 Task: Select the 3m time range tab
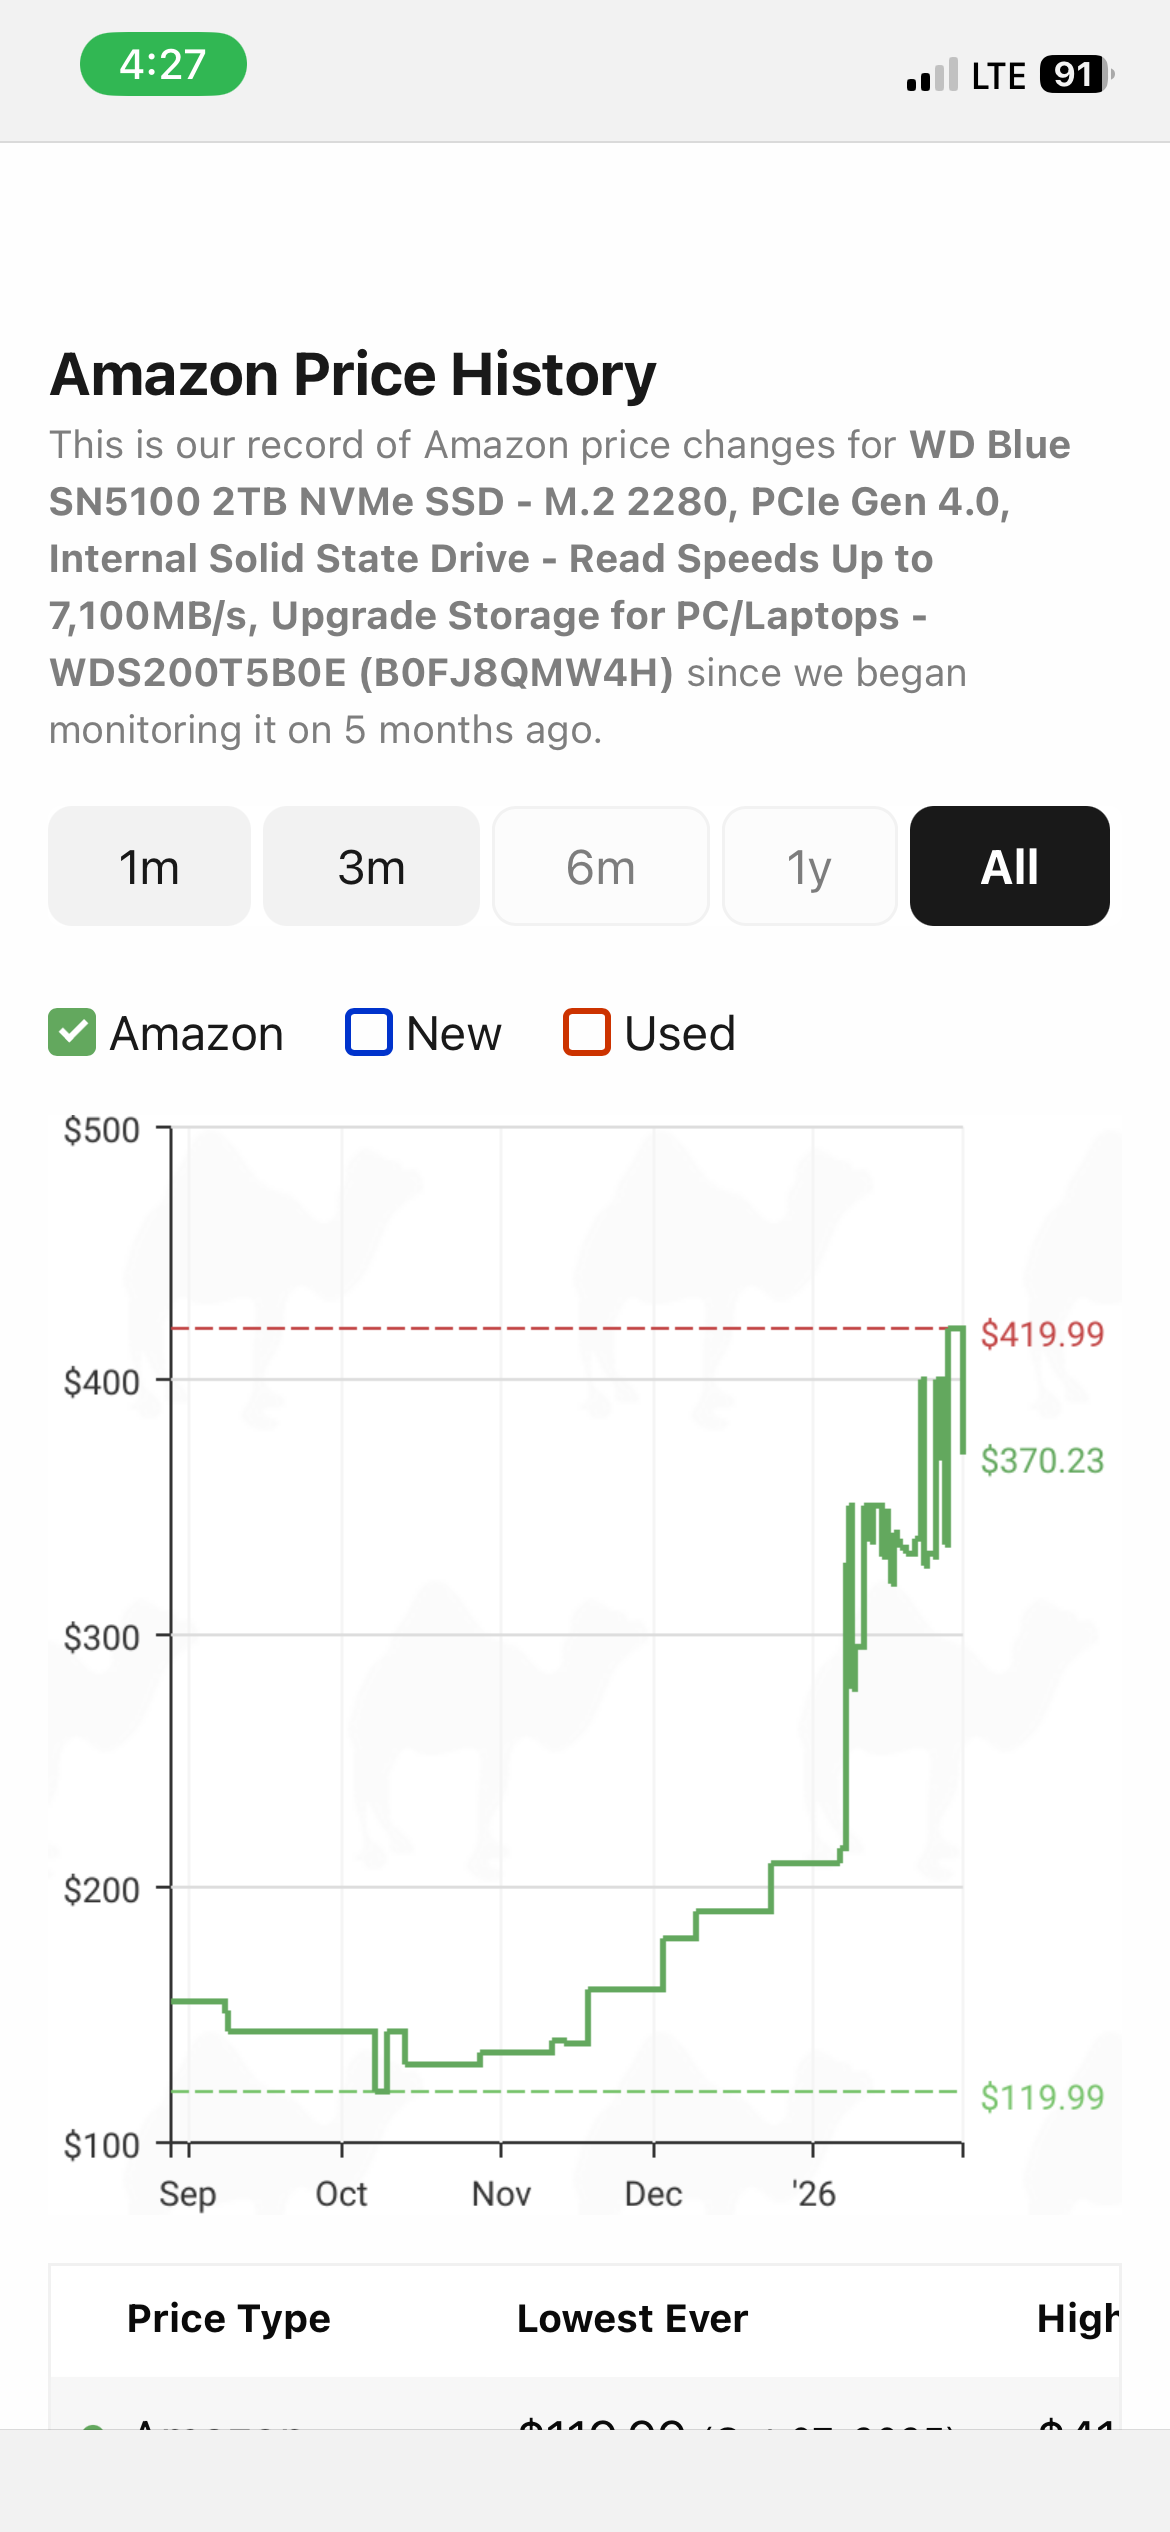point(371,866)
